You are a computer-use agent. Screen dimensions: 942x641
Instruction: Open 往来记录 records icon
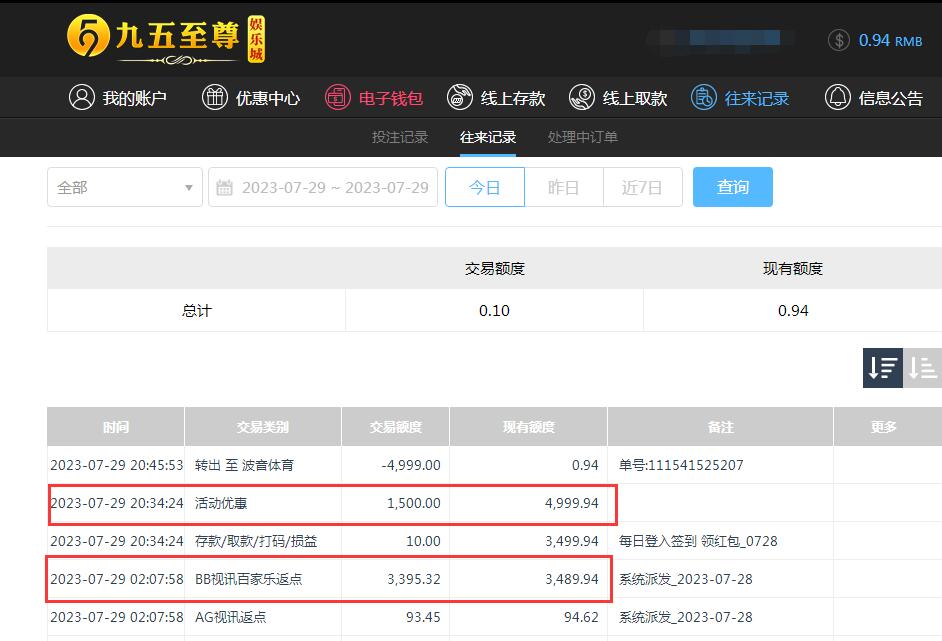click(703, 97)
